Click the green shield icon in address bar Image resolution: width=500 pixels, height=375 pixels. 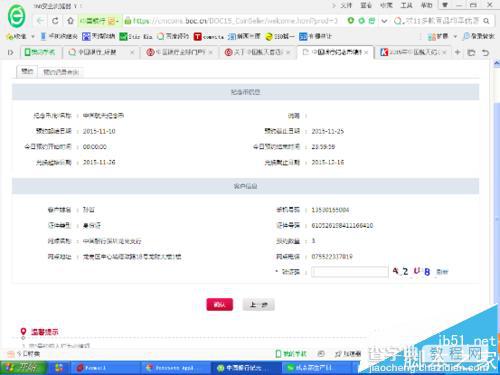[351, 21]
